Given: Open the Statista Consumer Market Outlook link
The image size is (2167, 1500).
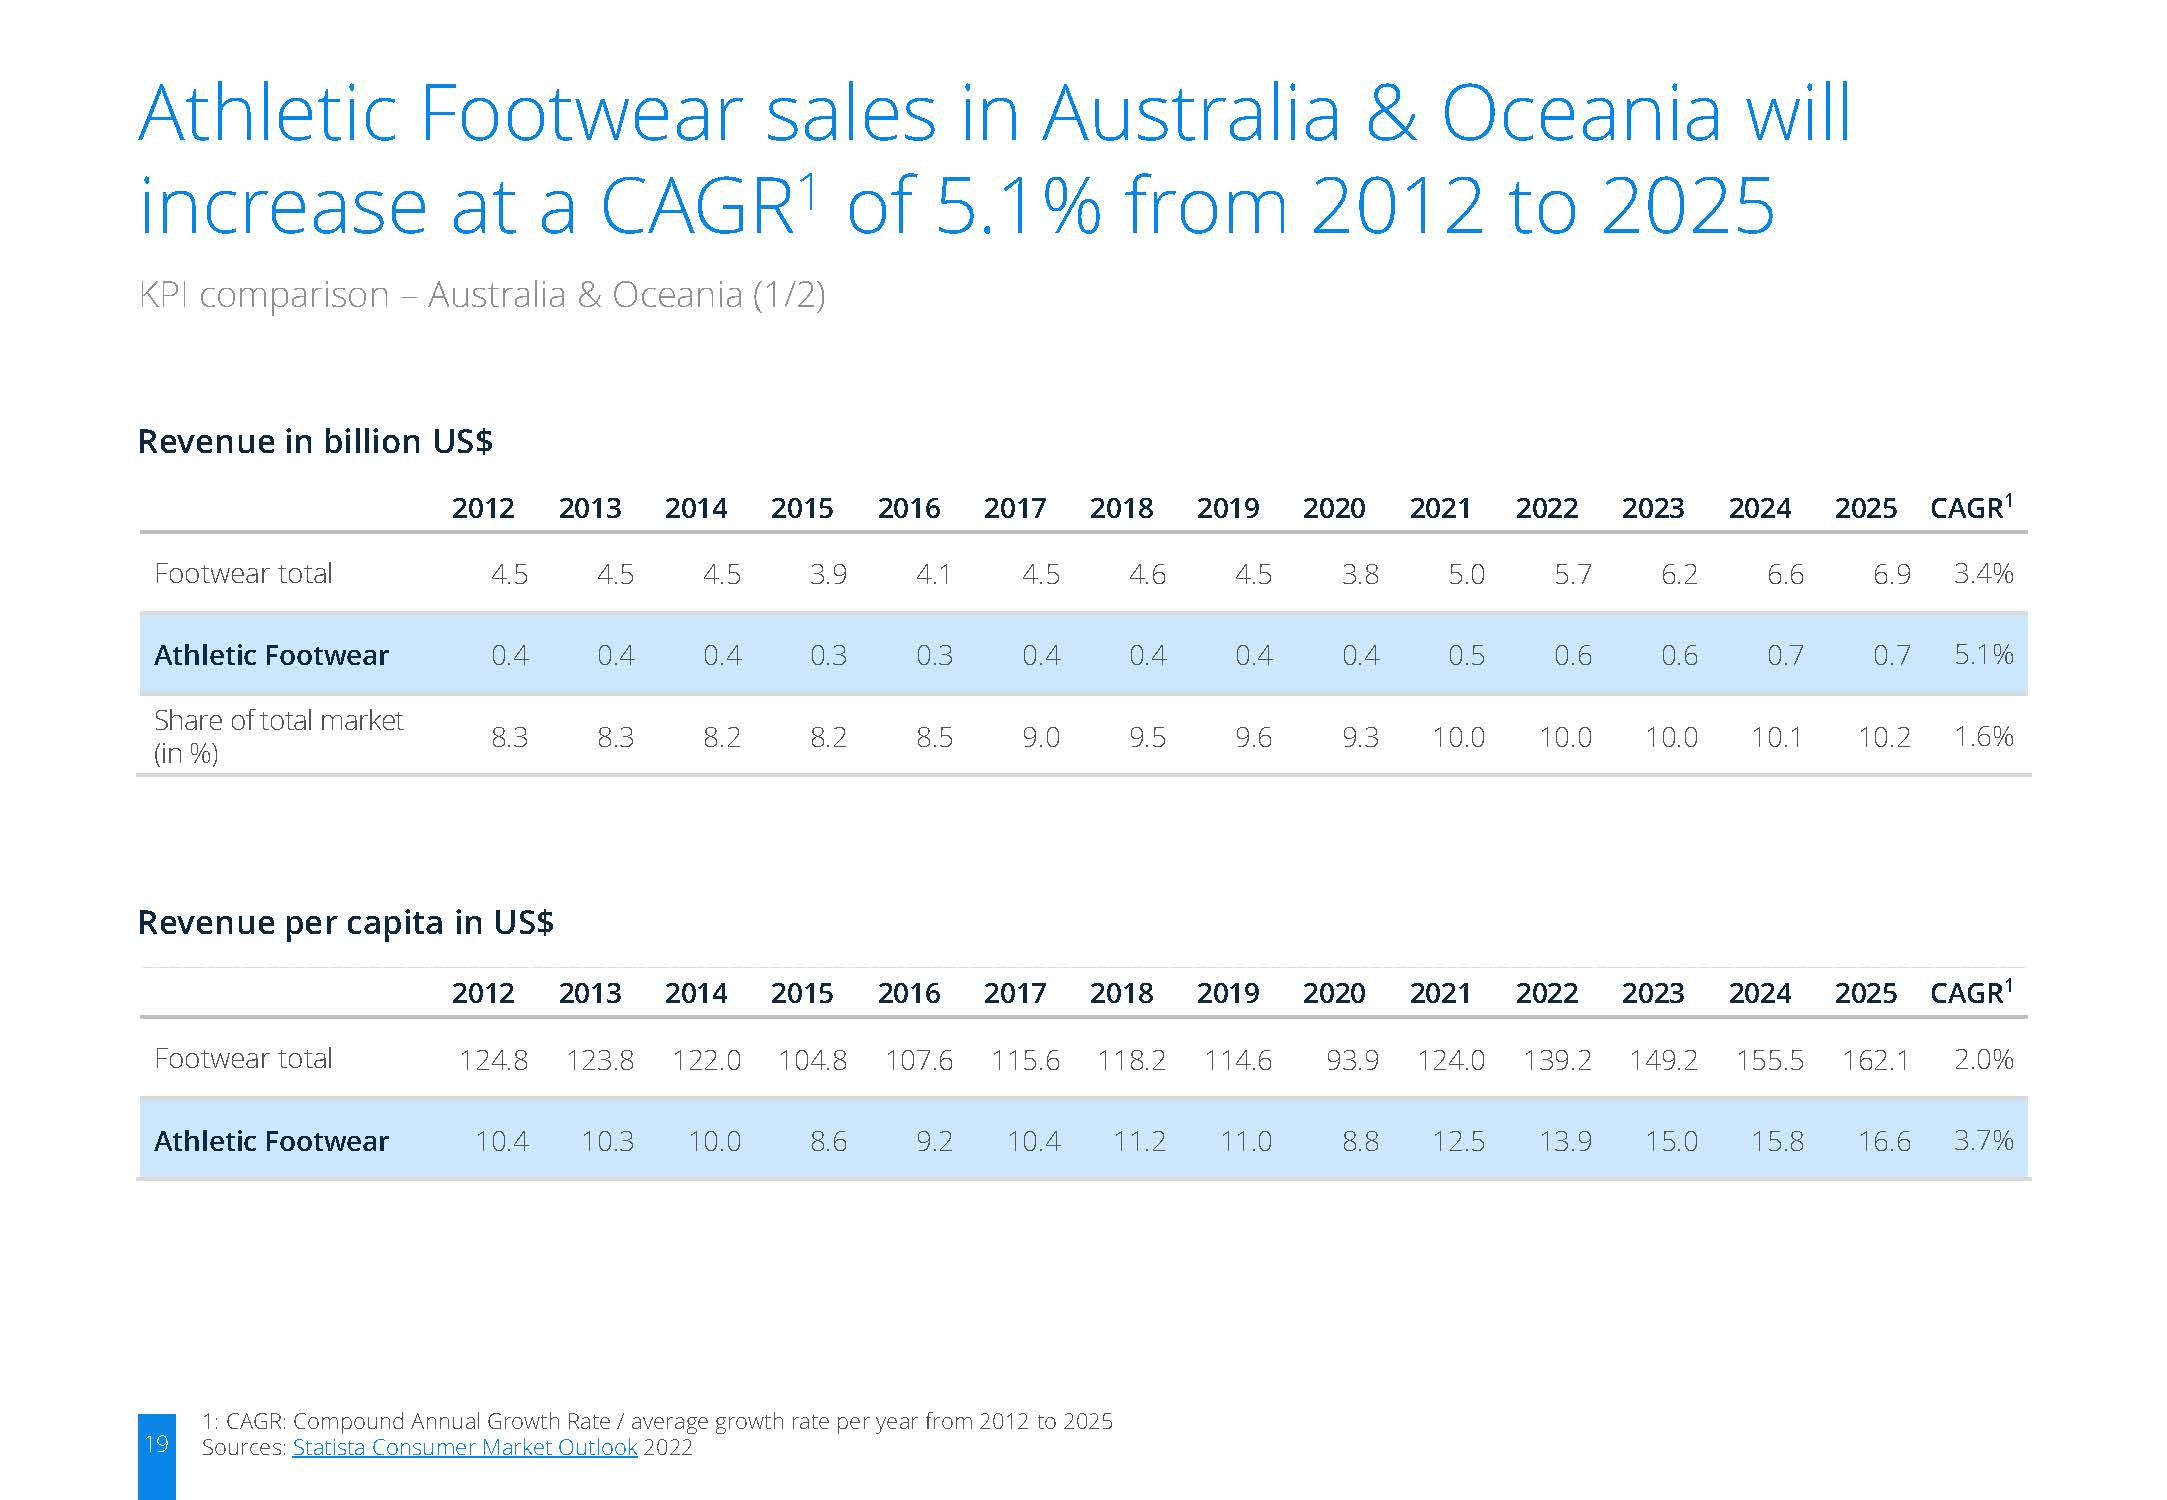Looking at the screenshot, I should click(464, 1447).
